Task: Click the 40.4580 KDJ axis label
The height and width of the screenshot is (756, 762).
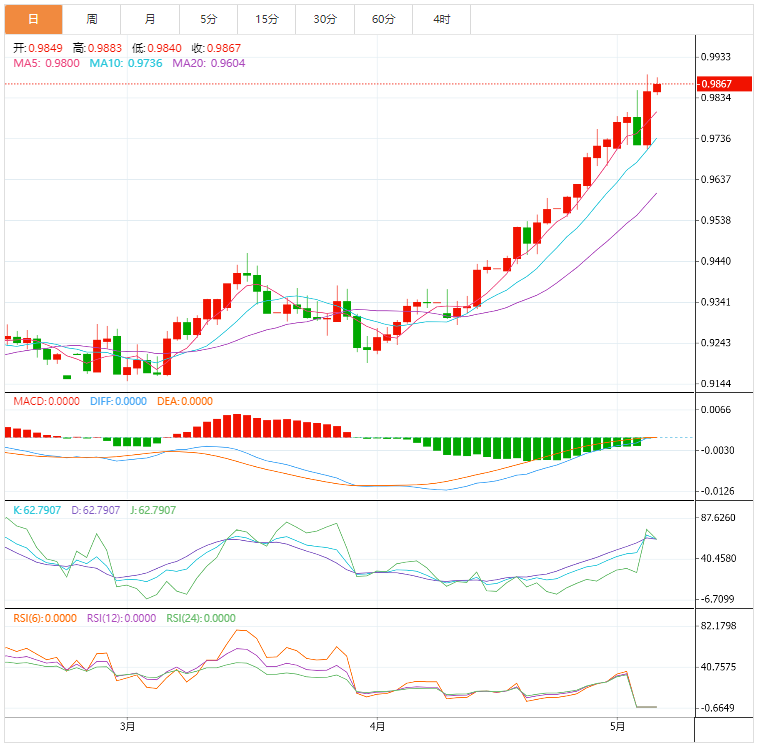Action: [718, 558]
